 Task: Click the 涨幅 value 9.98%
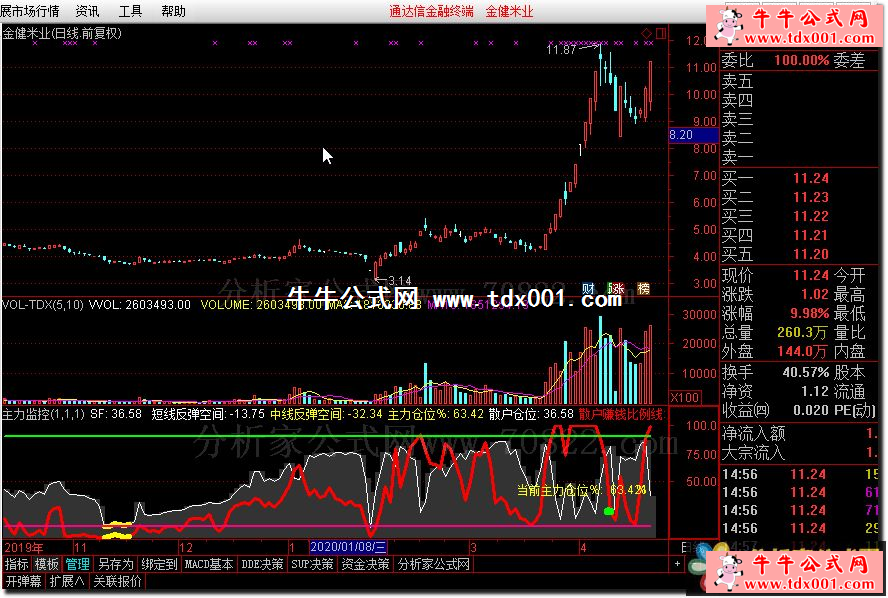point(809,313)
